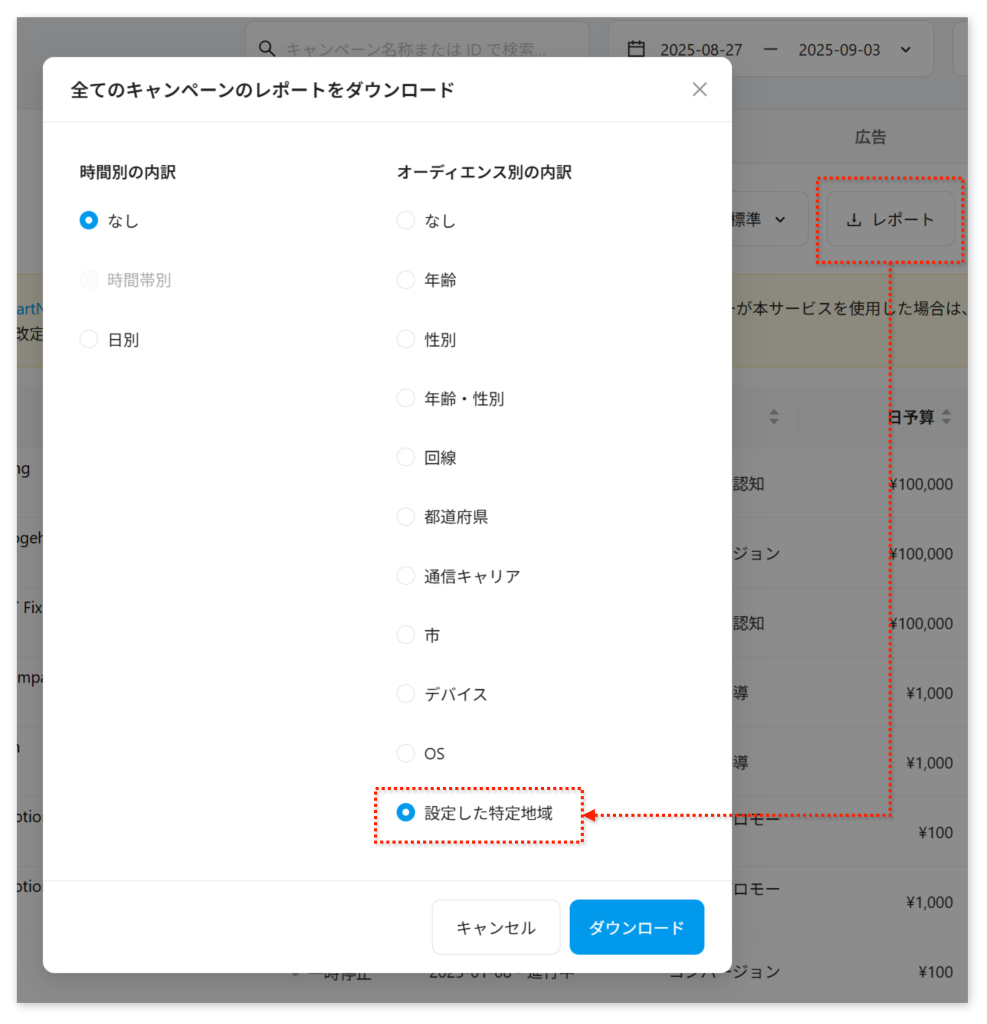Click the sort arrows beside 日予算
The image size is (987, 1024).
click(946, 417)
